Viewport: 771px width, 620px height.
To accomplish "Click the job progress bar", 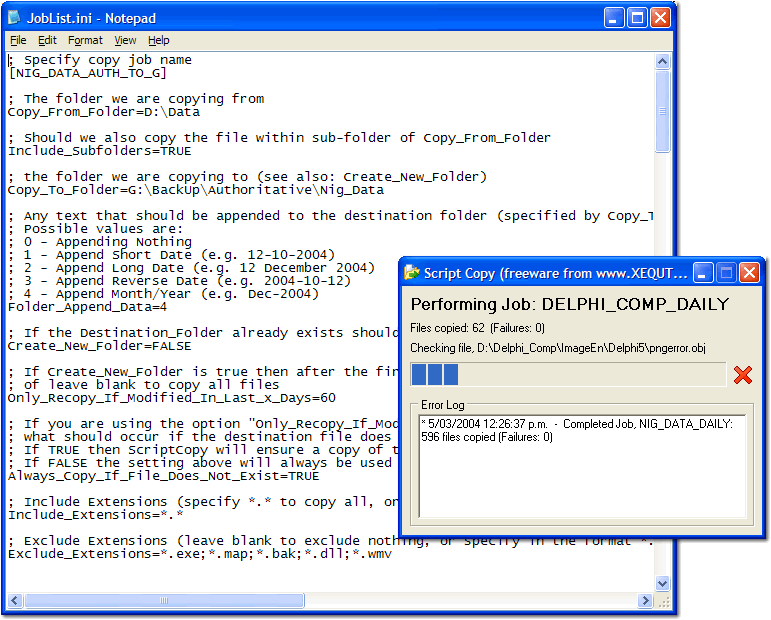I will point(568,375).
